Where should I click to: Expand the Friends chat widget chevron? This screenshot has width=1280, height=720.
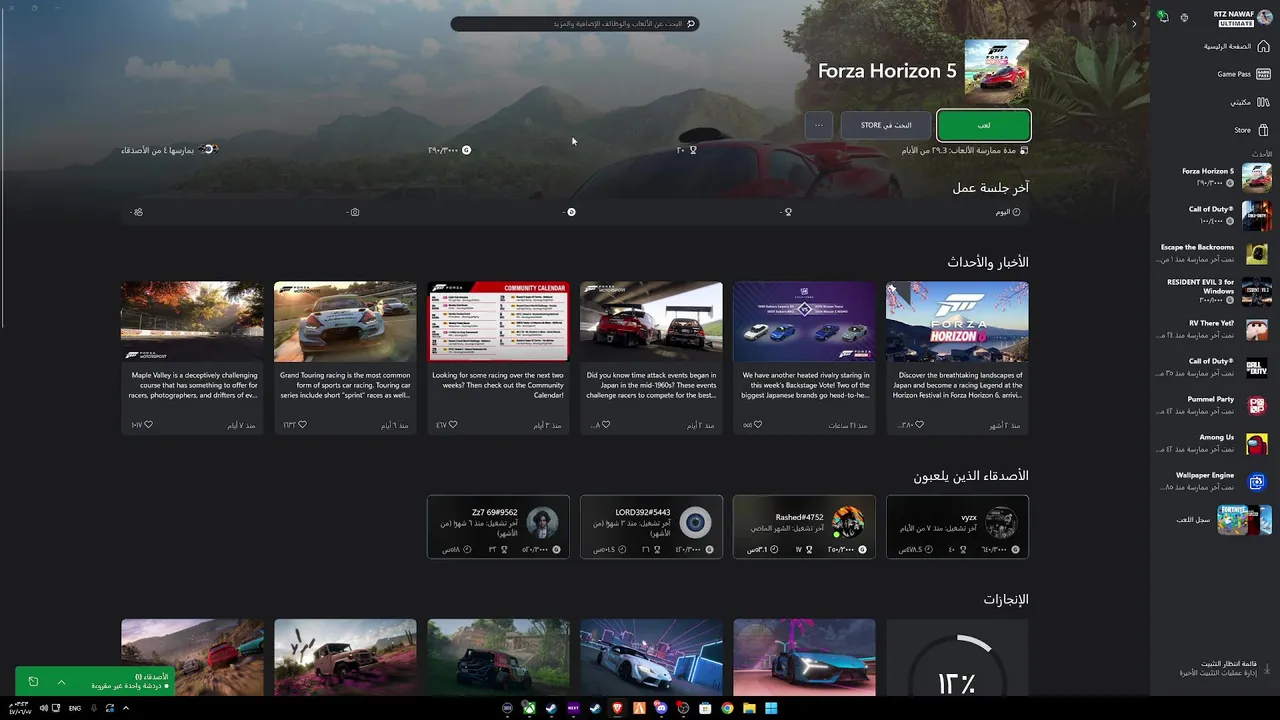61,682
